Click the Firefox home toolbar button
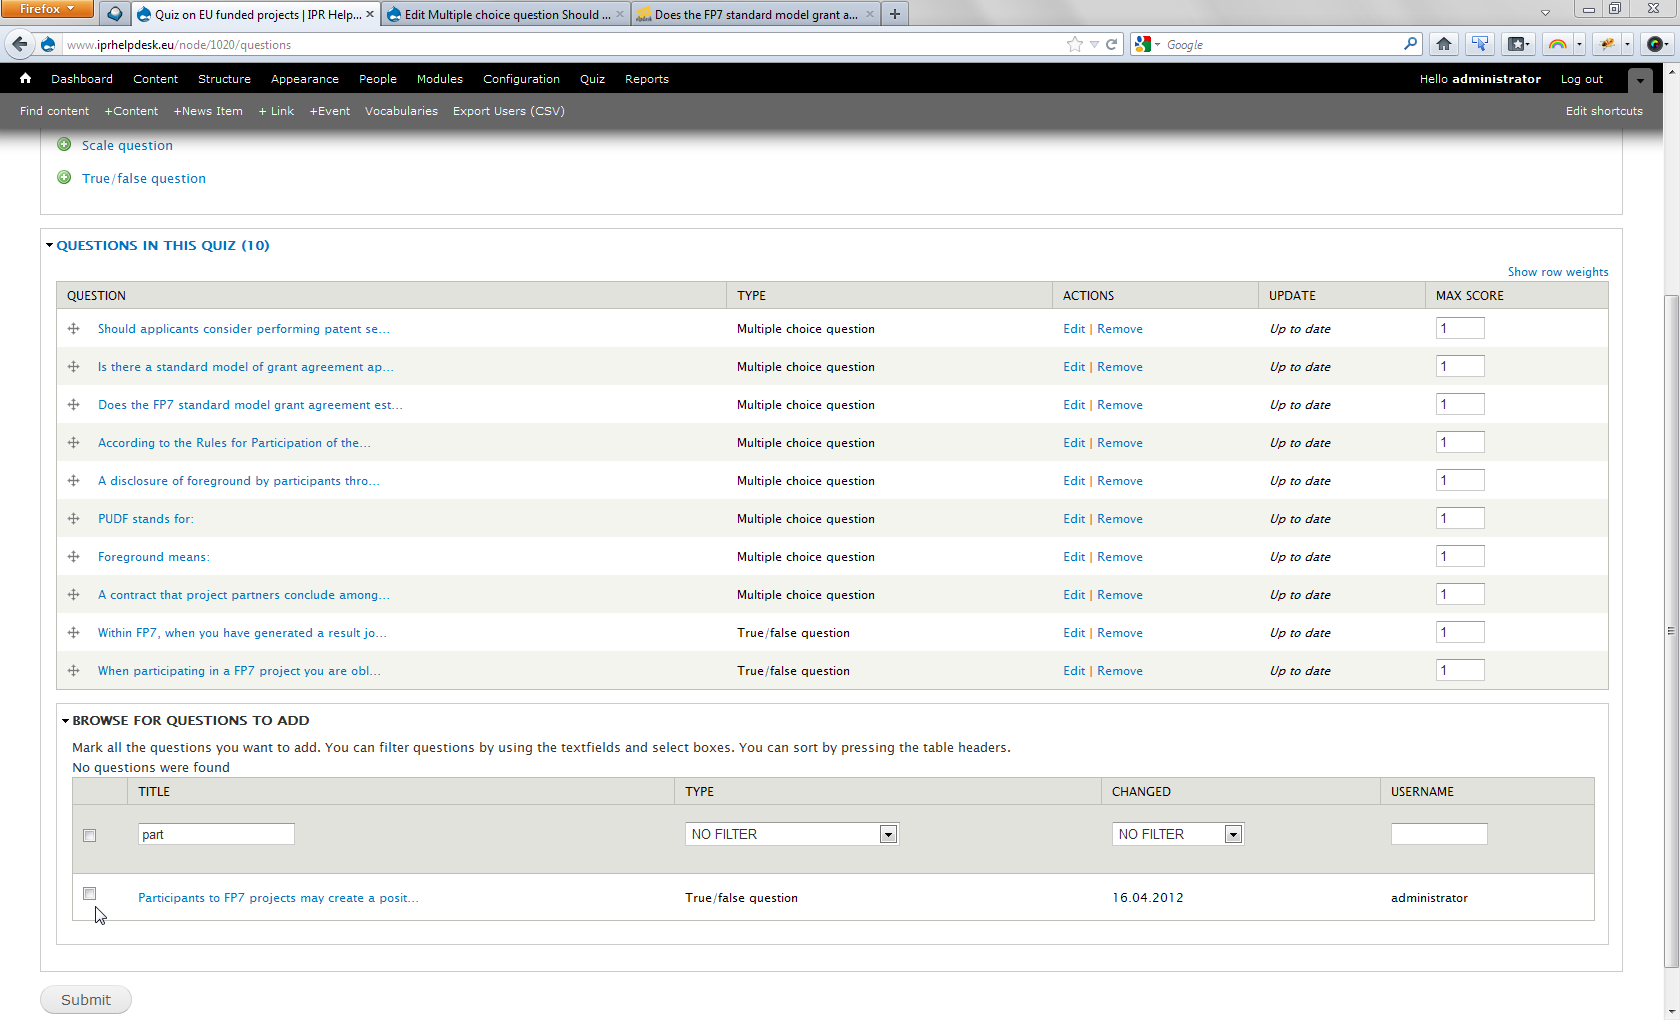The height and width of the screenshot is (1020, 1680). (x=1443, y=44)
